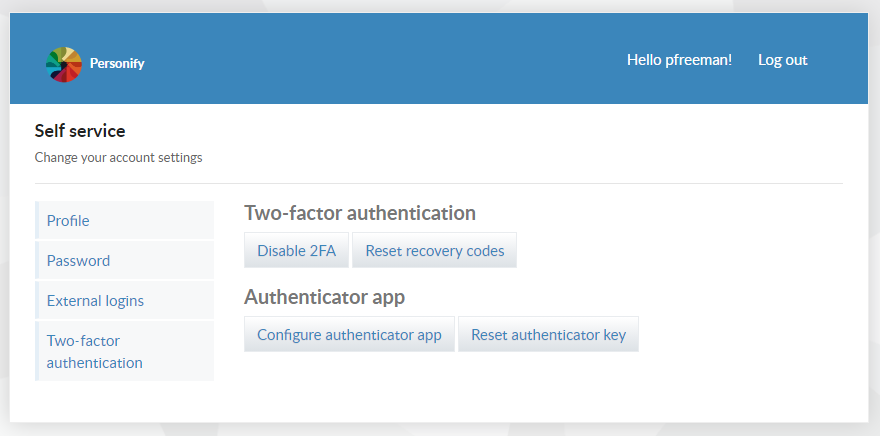Reset authenticator key
The image size is (880, 436).
coord(548,334)
